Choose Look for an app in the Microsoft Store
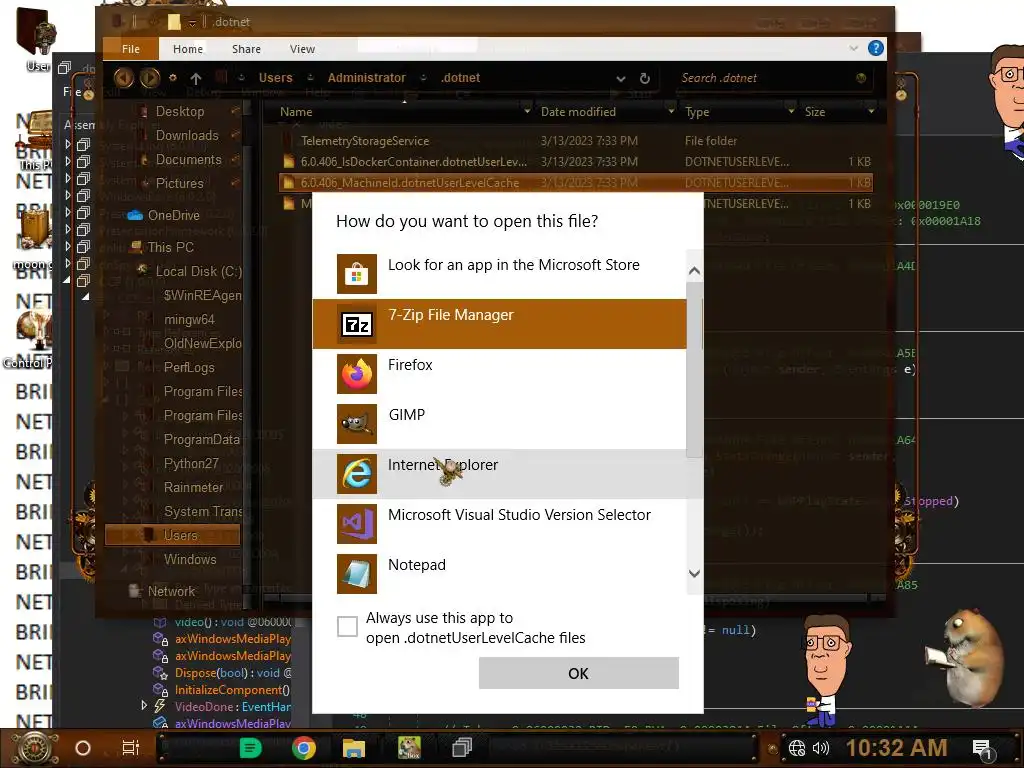This screenshot has height=768, width=1024. coord(500,274)
